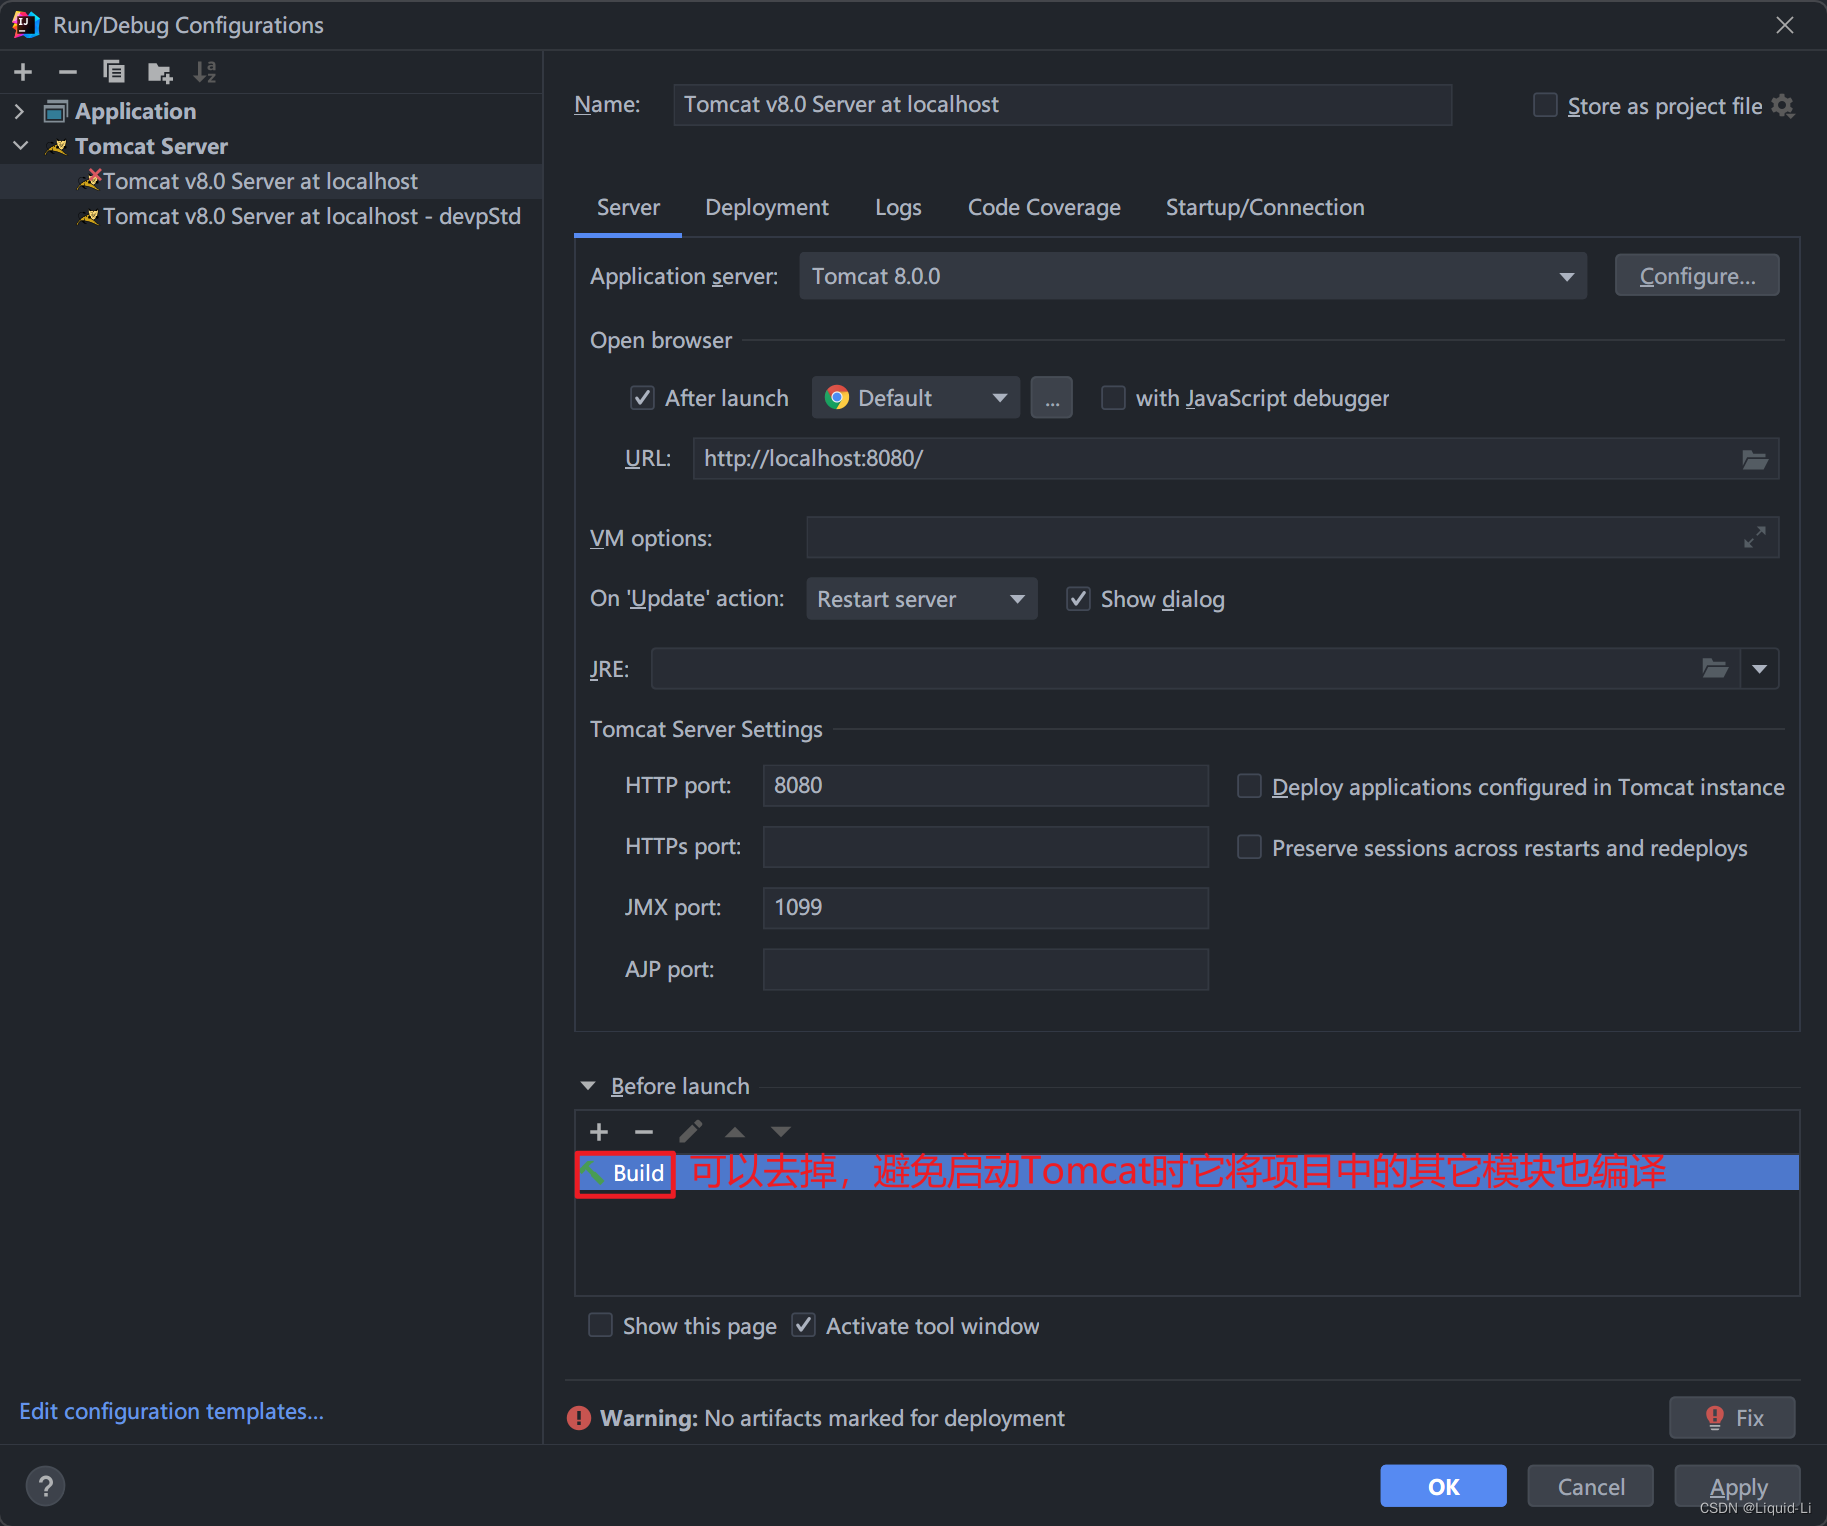Enable Preserve sessions across restarts and redeploys
The height and width of the screenshot is (1526, 1827).
[1249, 848]
